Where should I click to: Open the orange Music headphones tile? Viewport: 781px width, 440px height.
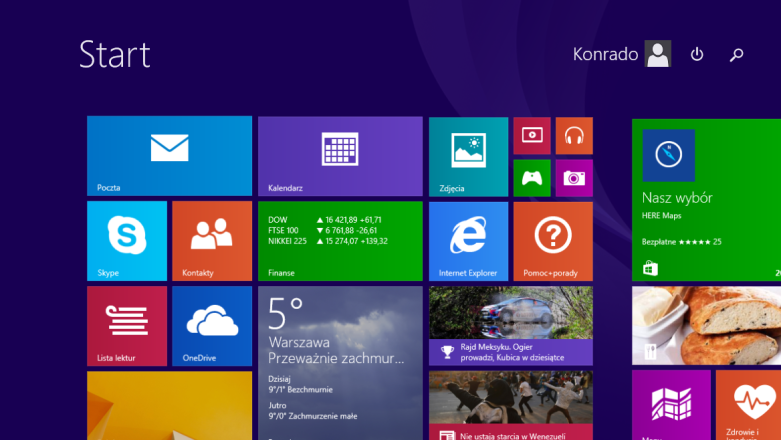[574, 135]
